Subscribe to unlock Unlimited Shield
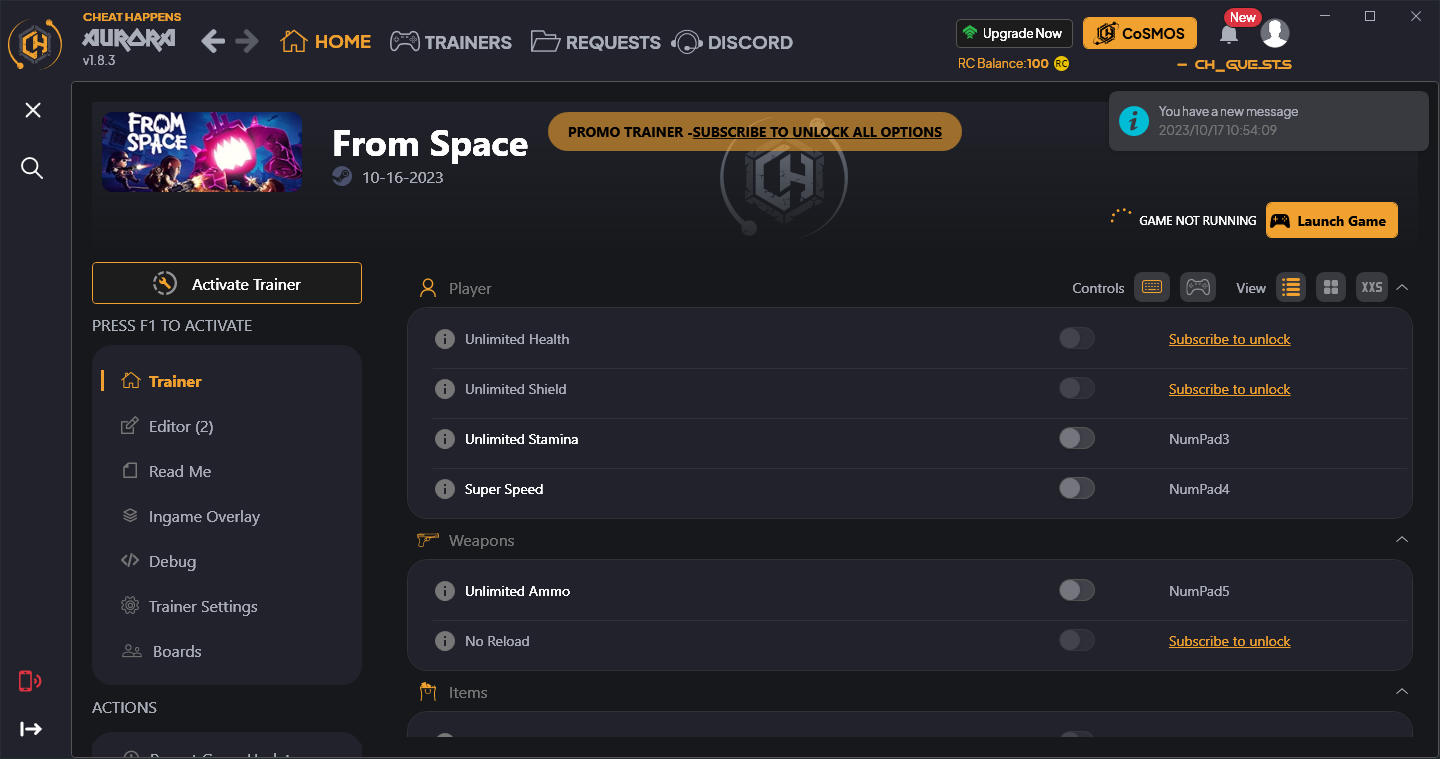The image size is (1440, 759). pyautogui.click(x=1229, y=389)
